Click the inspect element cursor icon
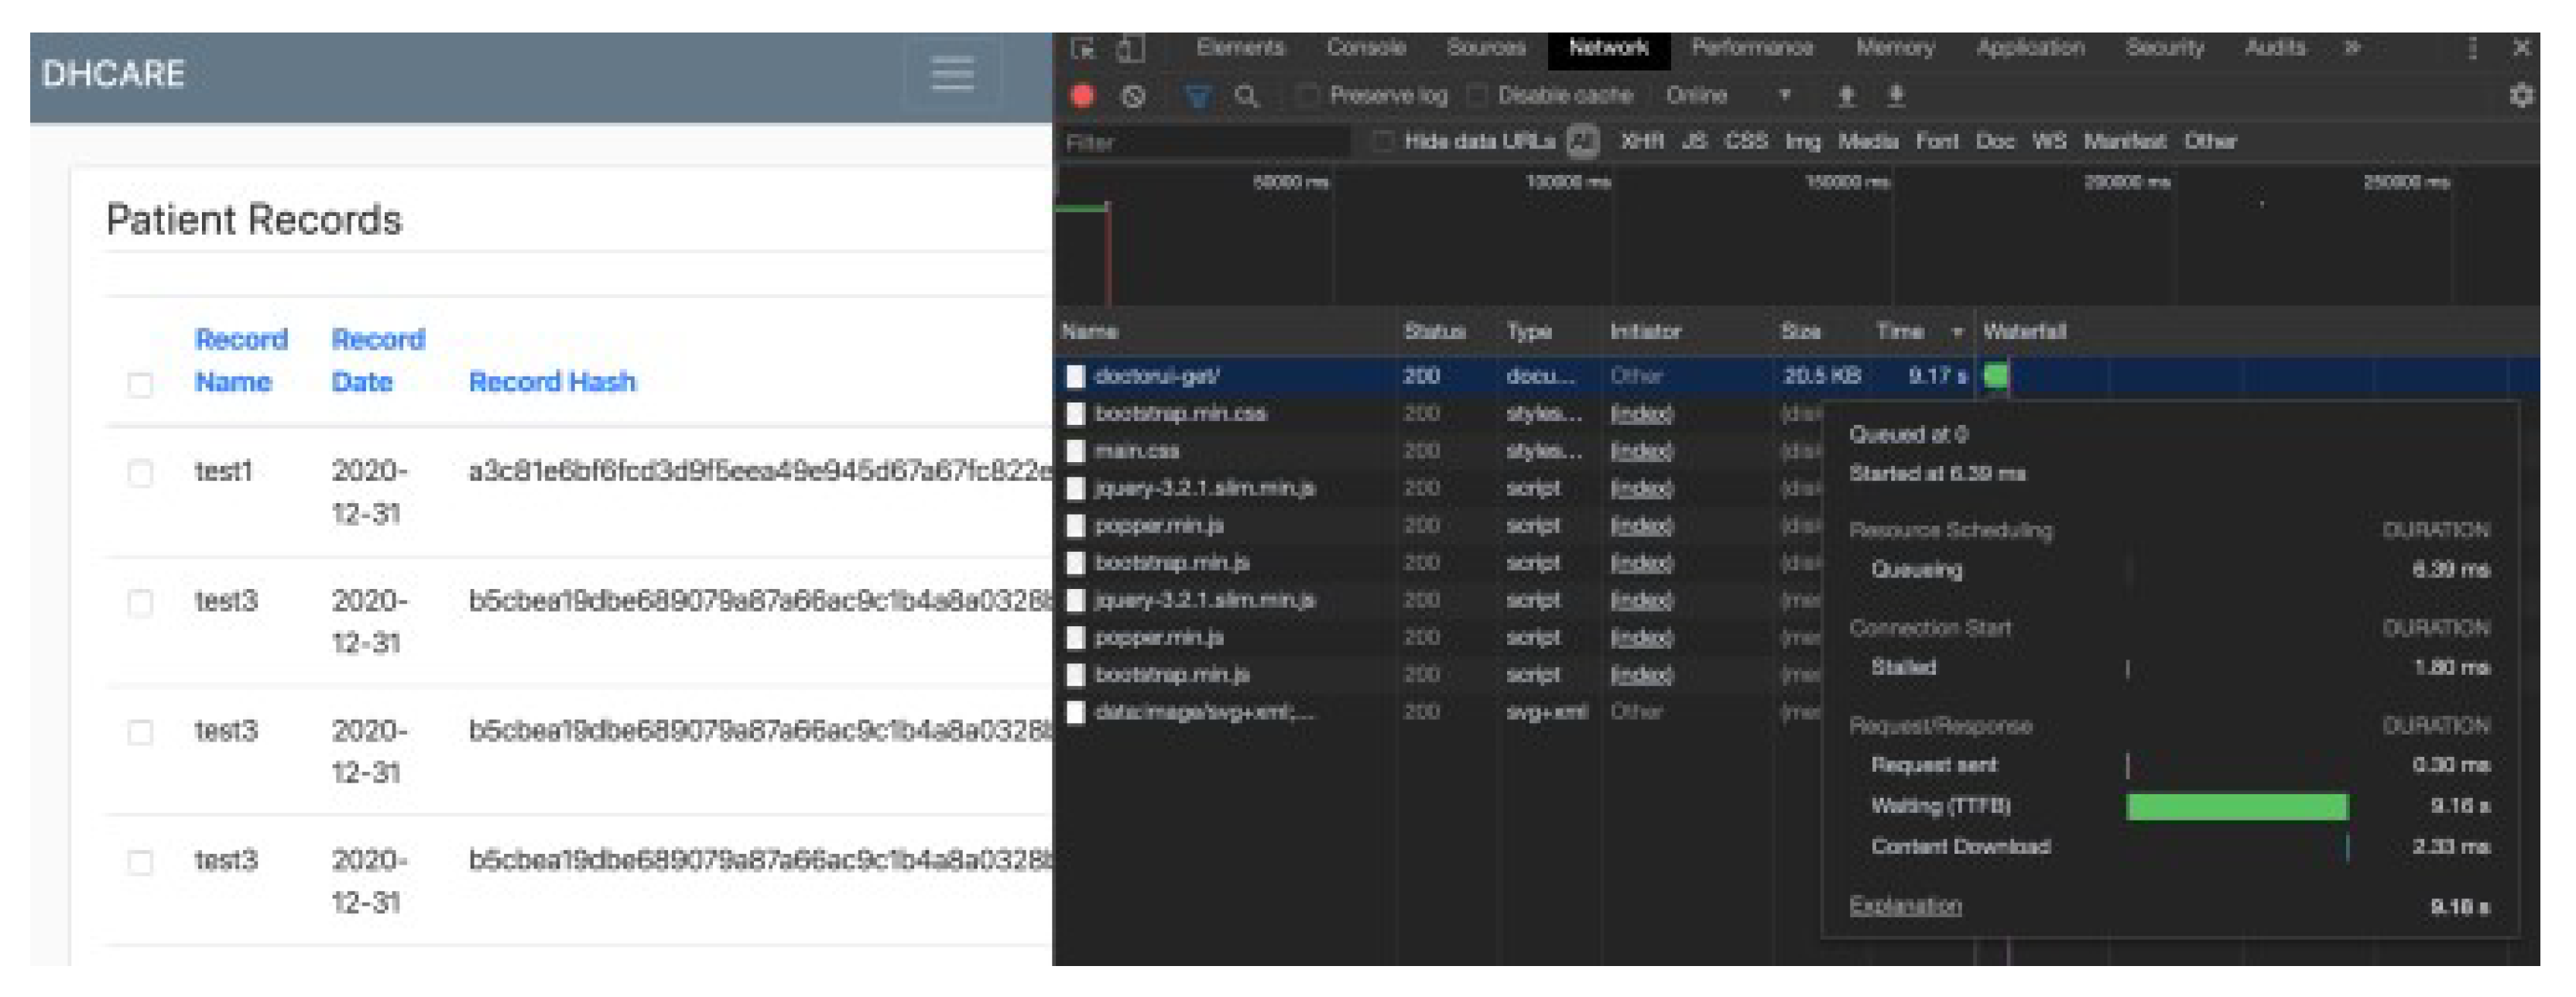Image resolution: width=2576 pixels, height=997 pixels. (x=1083, y=48)
